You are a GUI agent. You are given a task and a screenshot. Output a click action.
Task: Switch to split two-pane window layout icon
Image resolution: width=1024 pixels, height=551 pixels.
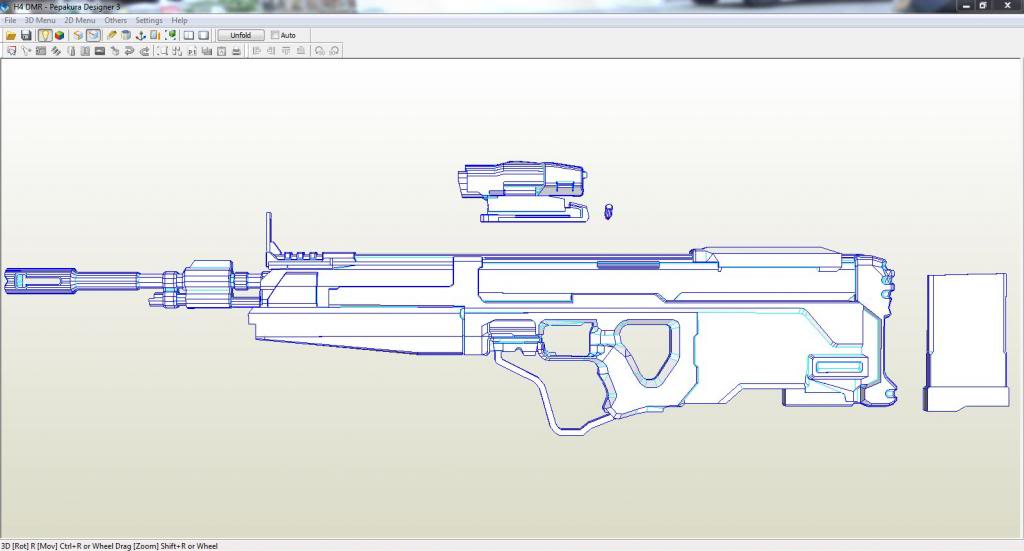tap(189, 35)
